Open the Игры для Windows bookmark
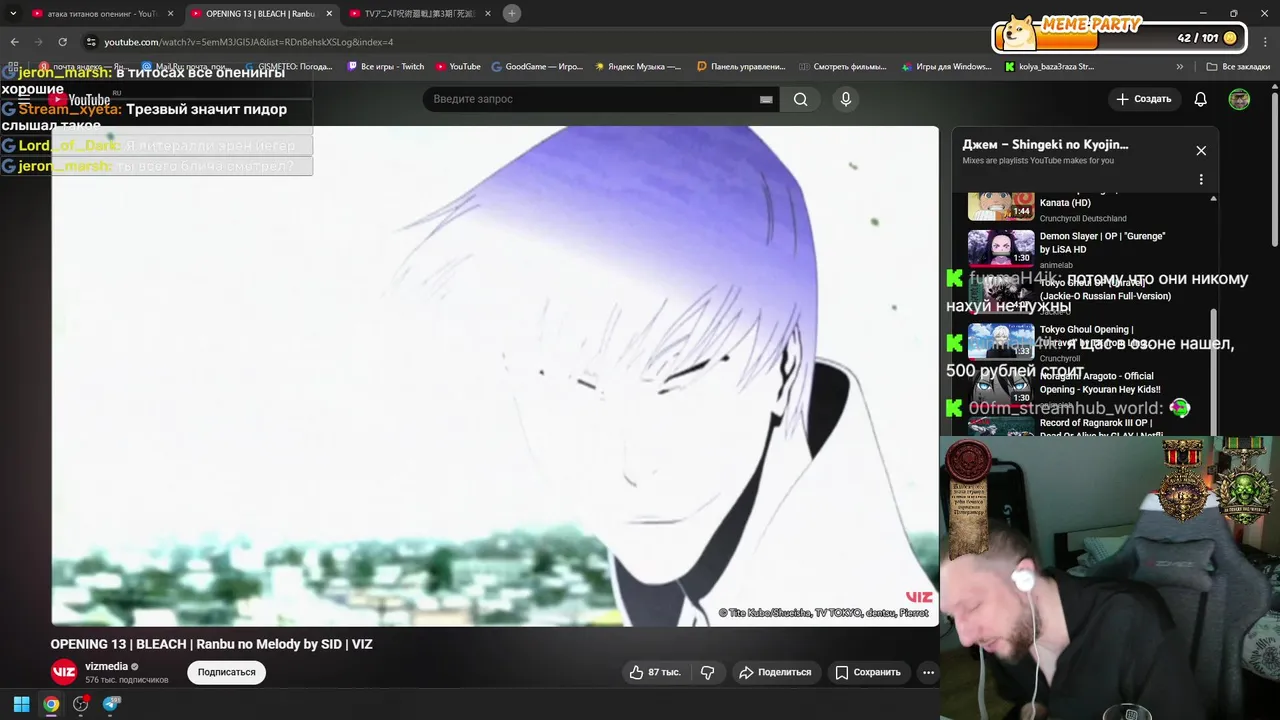 click(946, 67)
